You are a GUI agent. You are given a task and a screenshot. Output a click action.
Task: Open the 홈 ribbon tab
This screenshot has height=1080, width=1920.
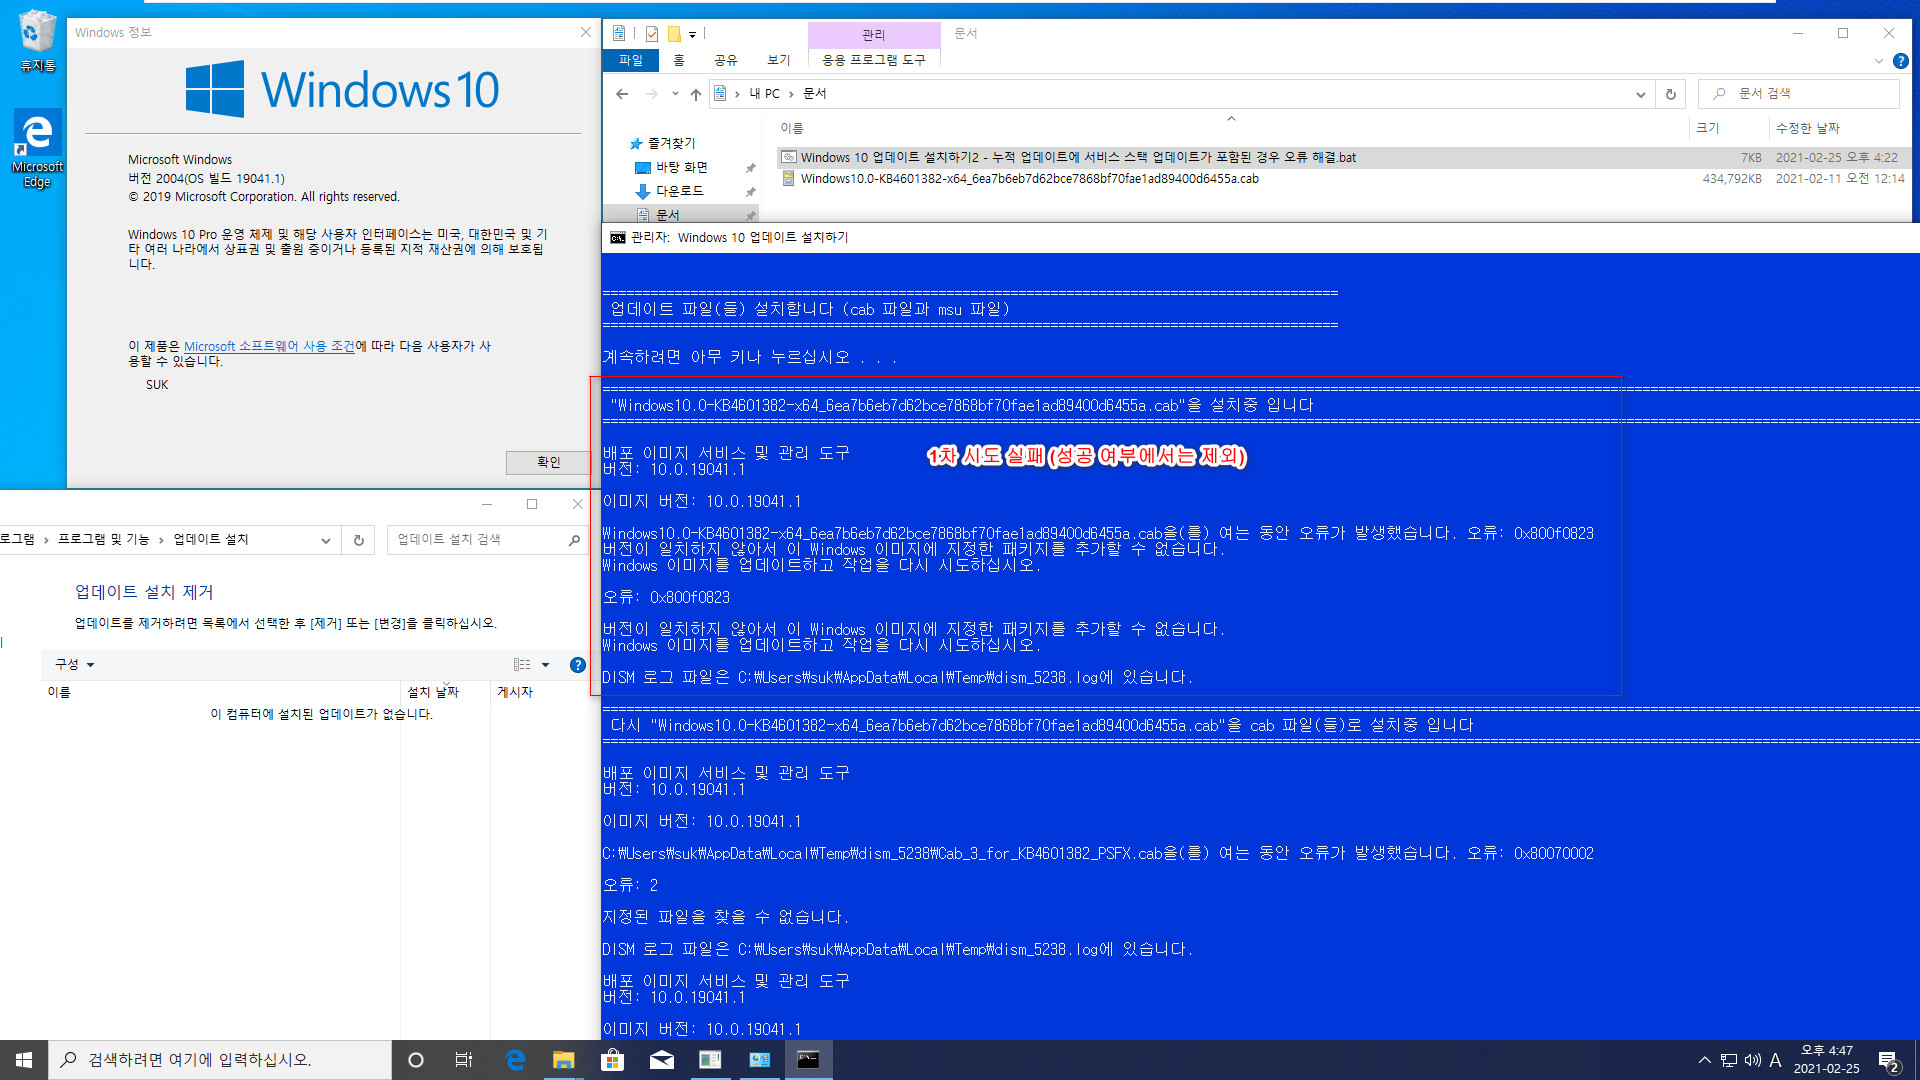679,60
